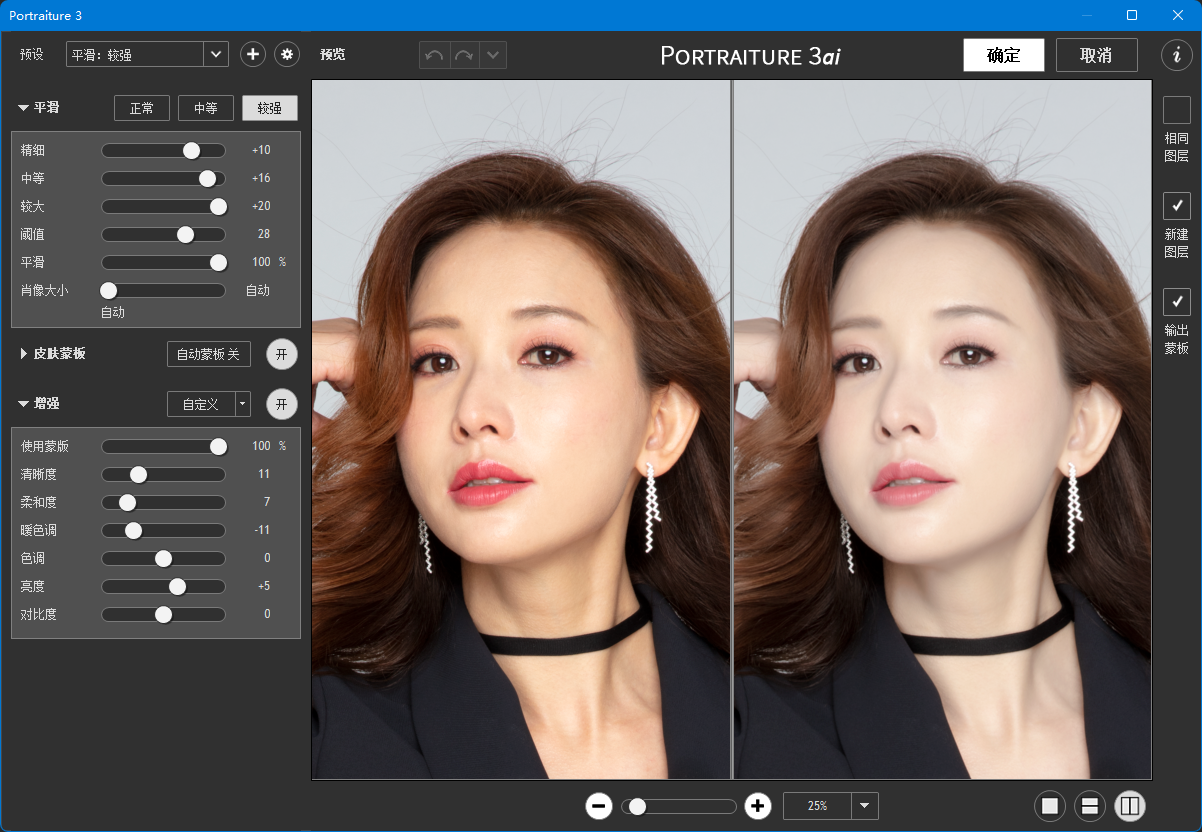Click the 暖色调 slider handle
Image resolution: width=1202 pixels, height=832 pixels.
tap(133, 530)
